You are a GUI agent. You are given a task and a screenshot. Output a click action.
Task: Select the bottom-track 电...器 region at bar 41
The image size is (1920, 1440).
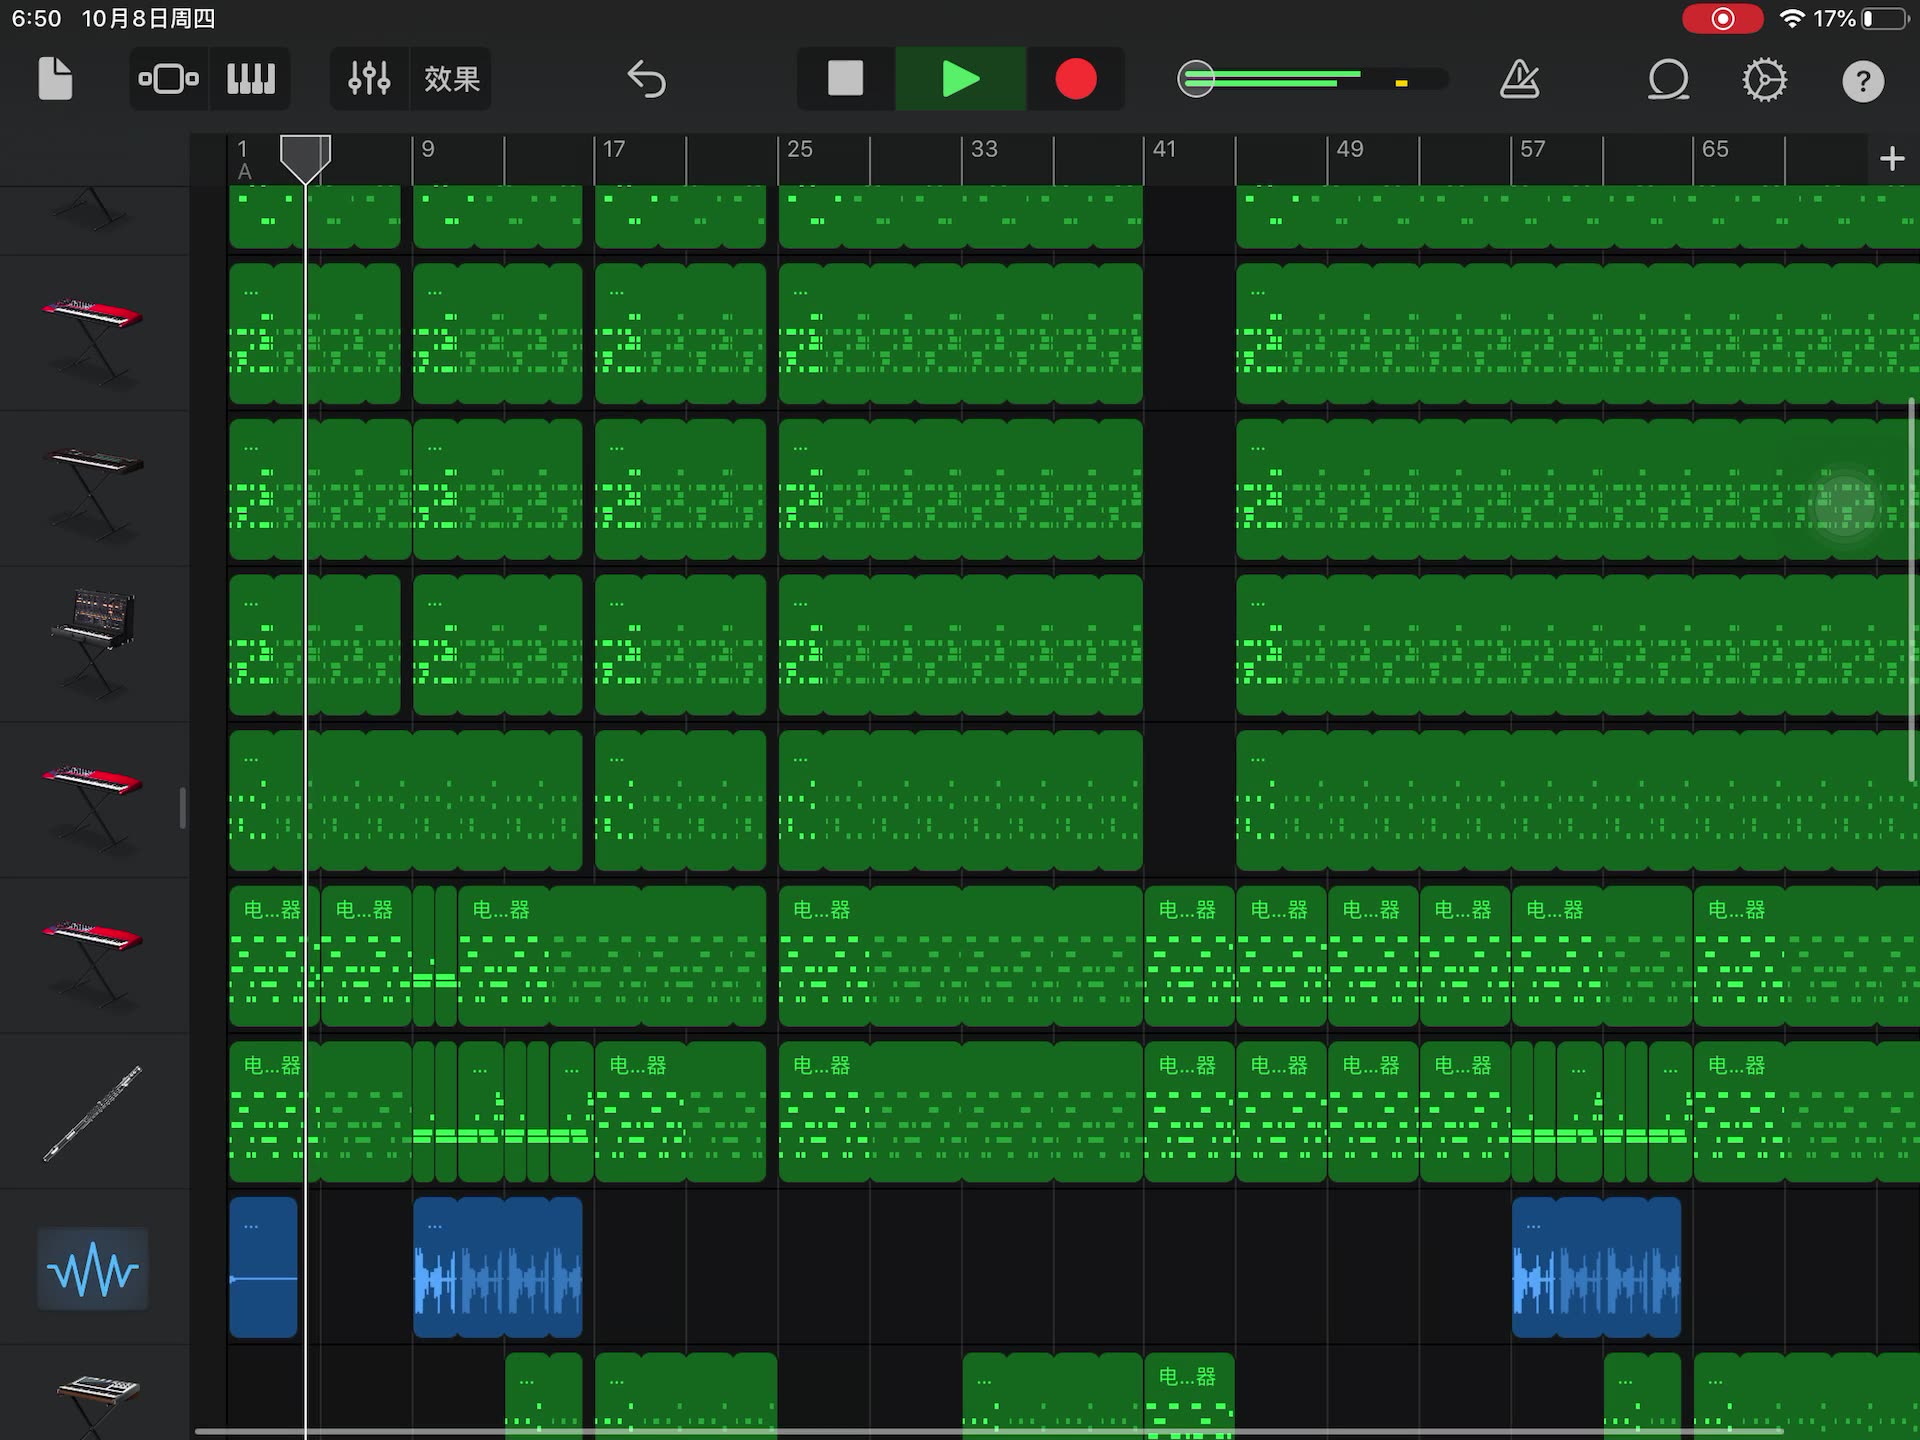[1189, 1396]
